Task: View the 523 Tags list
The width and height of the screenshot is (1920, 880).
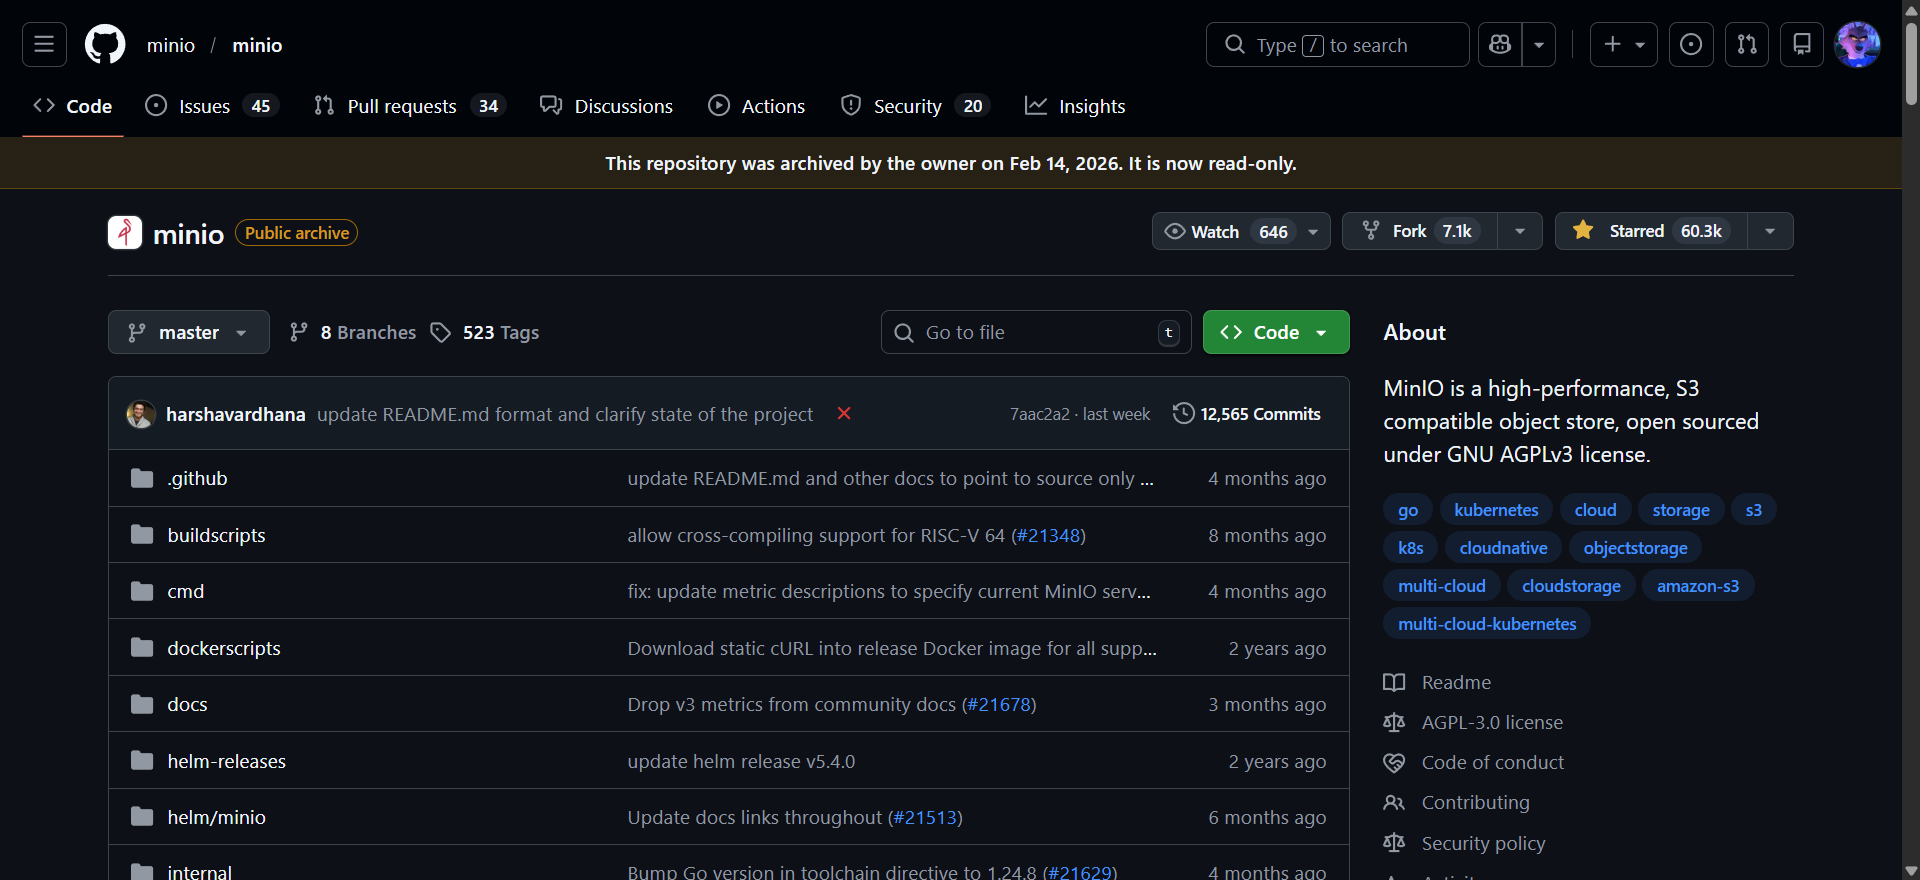Action: 485,333
